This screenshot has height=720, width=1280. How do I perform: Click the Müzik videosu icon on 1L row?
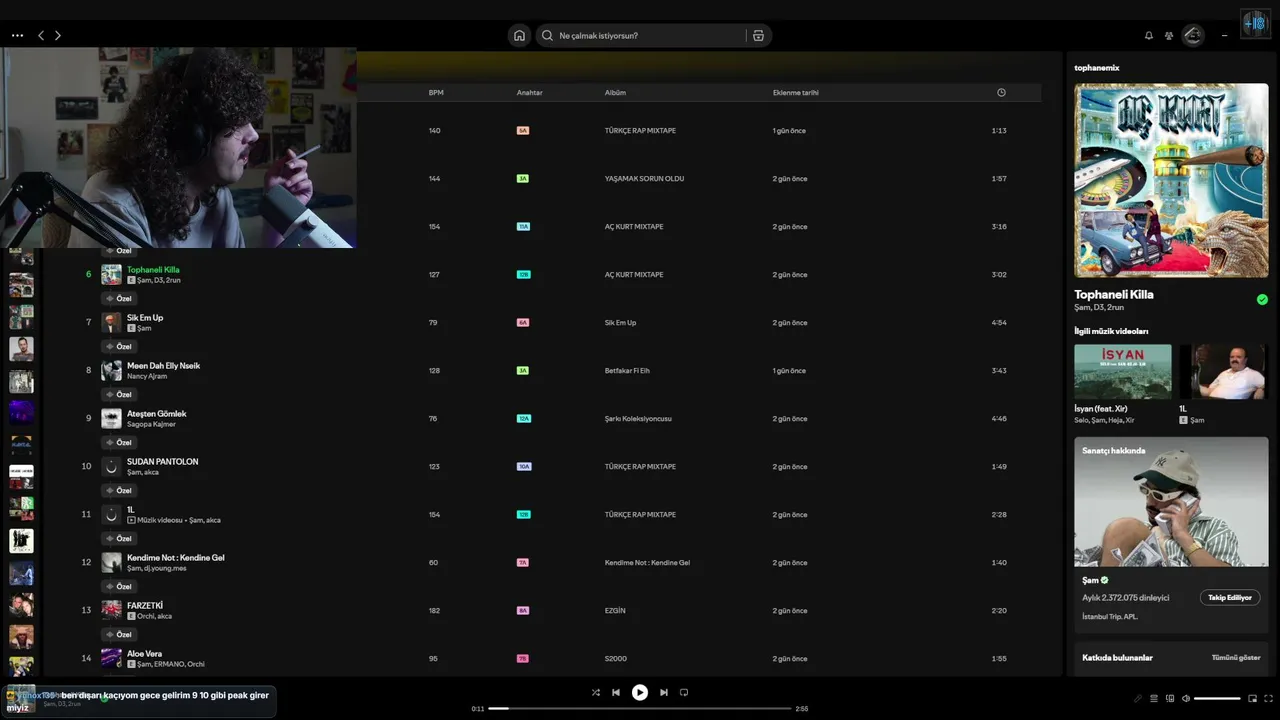[x=131, y=520]
